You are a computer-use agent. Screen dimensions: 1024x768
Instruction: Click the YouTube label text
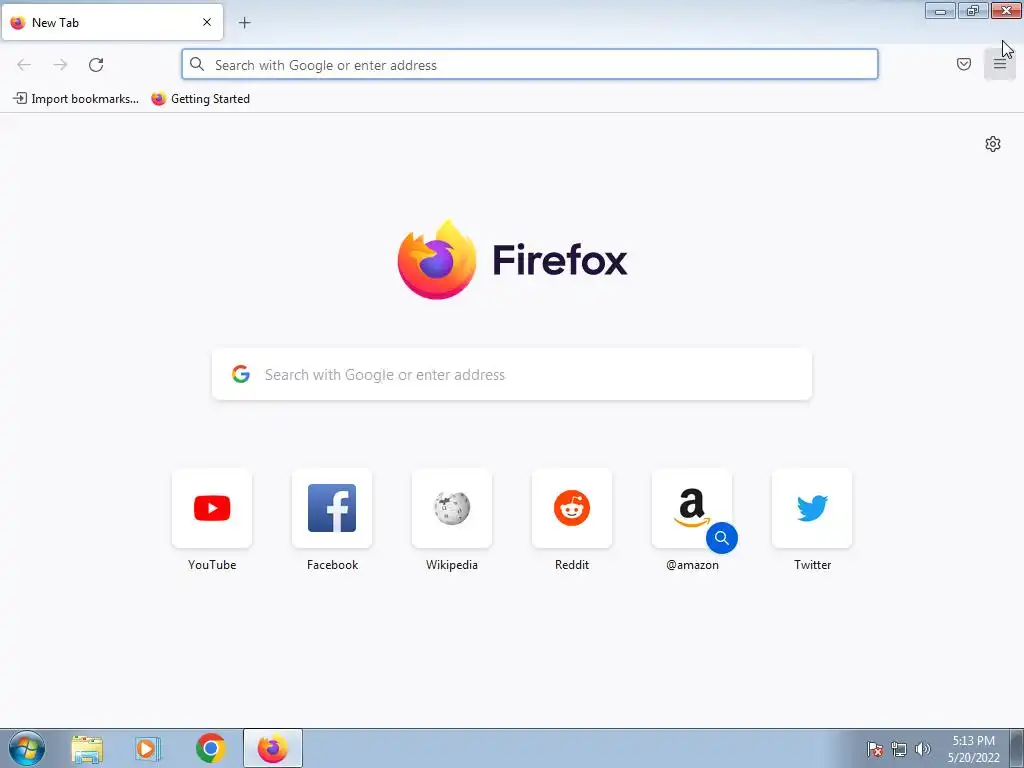click(x=212, y=565)
